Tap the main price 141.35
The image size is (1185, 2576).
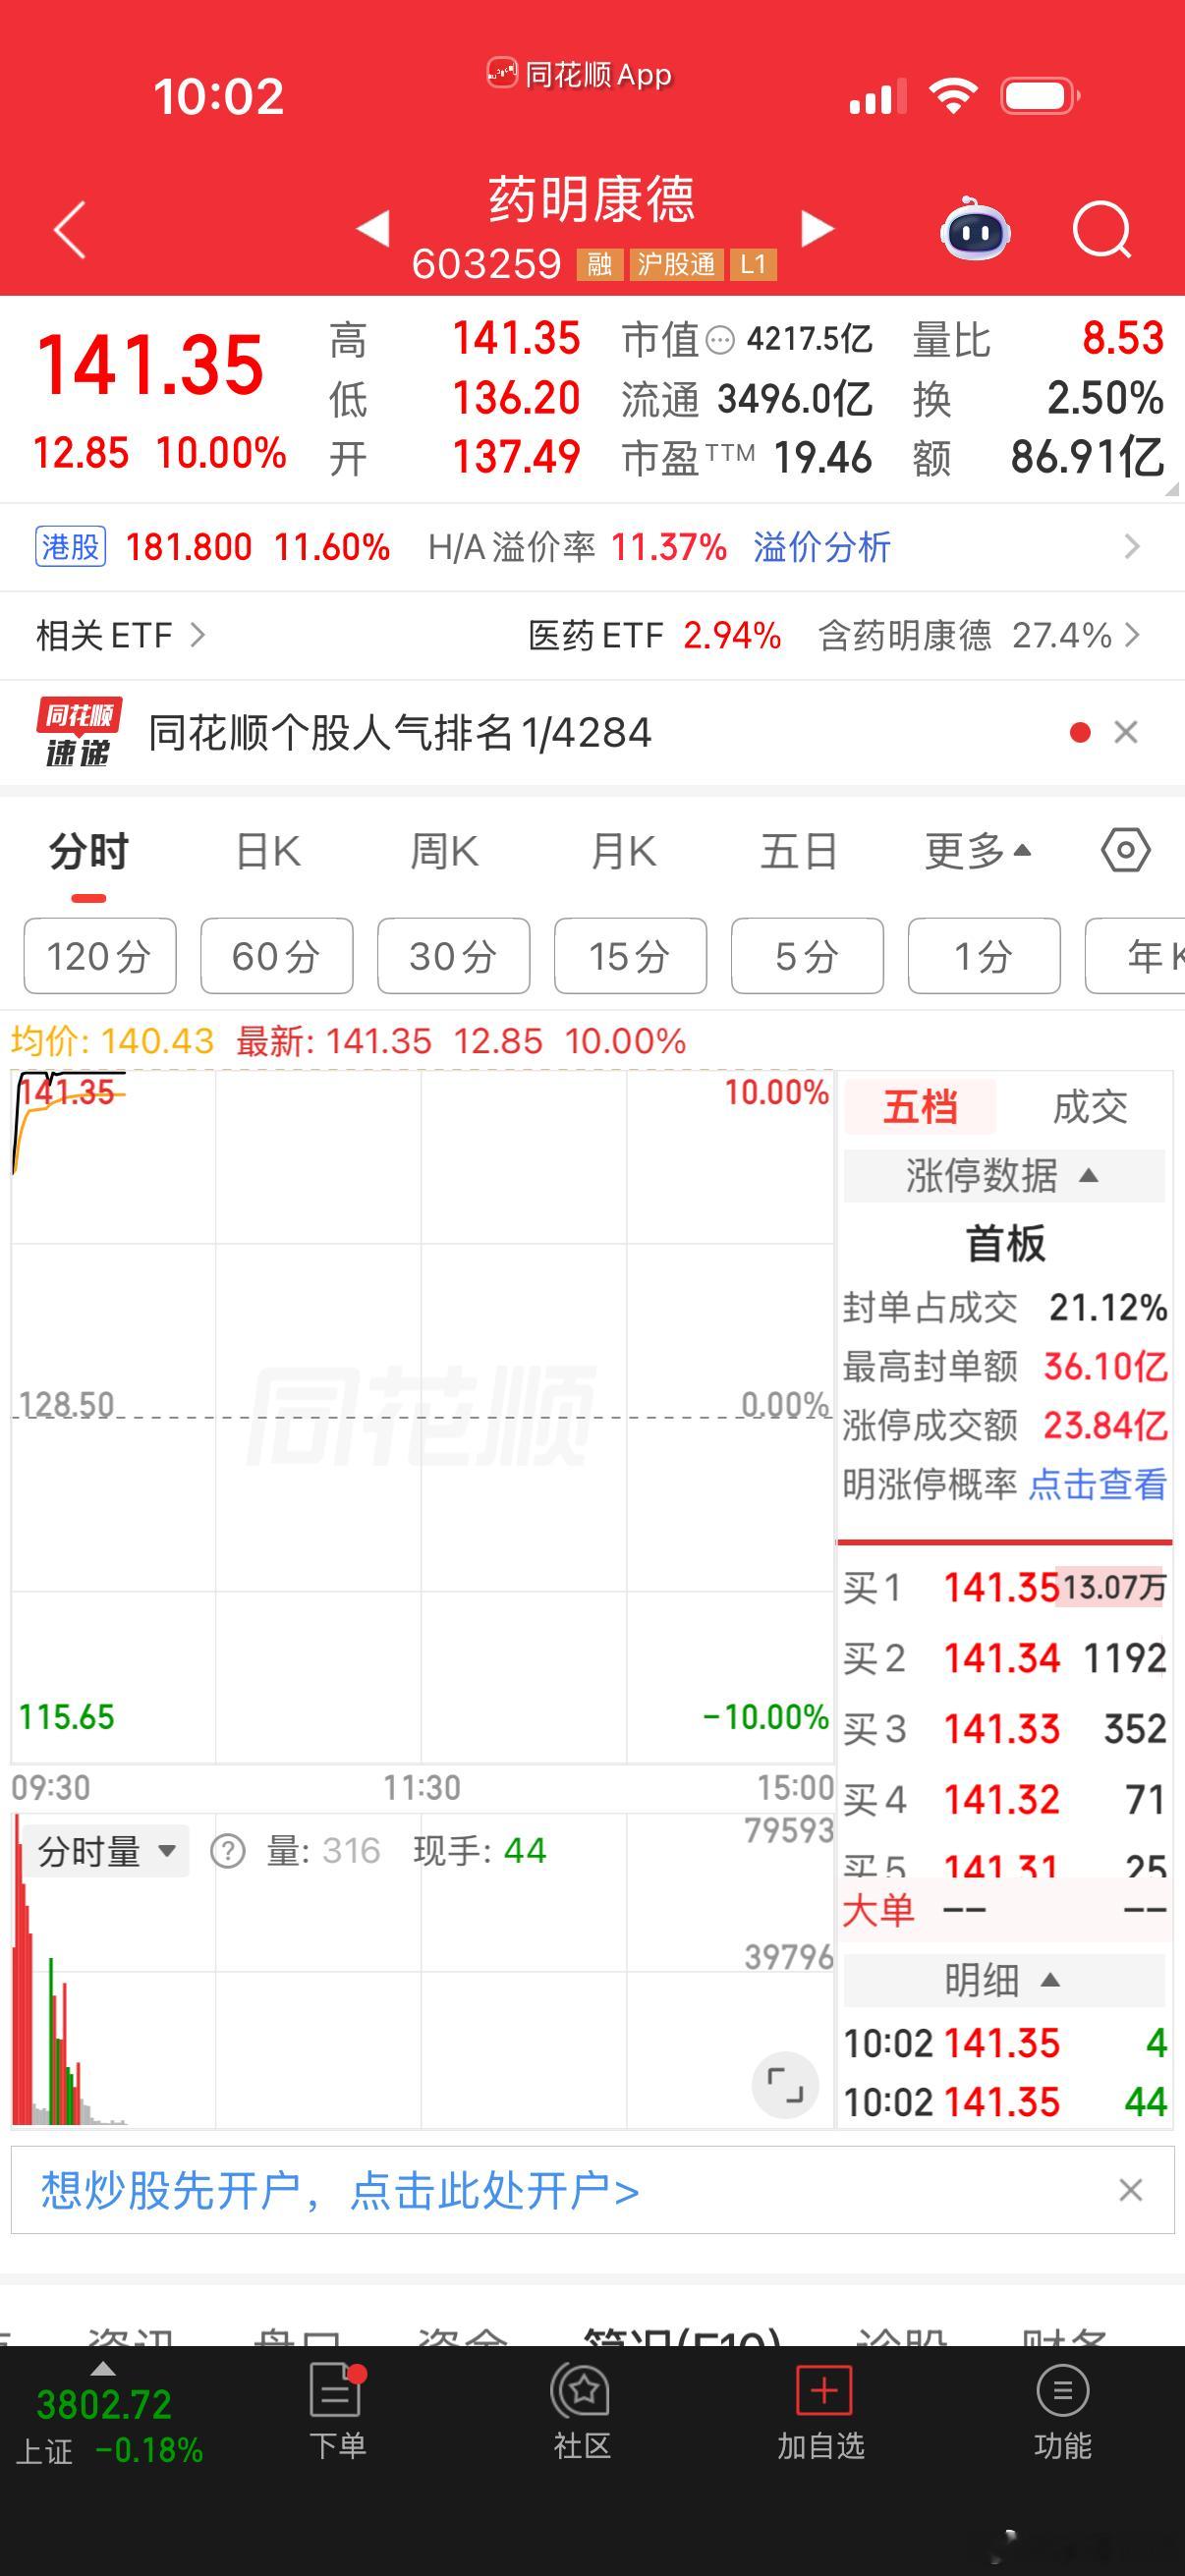150,365
